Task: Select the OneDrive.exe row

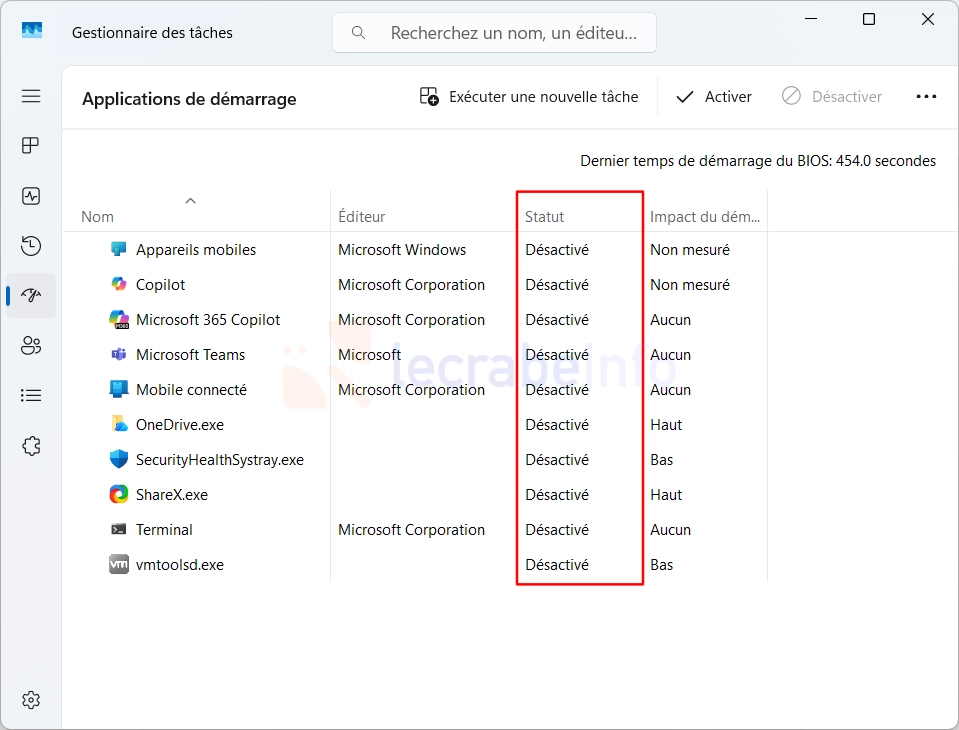Action: [180, 425]
